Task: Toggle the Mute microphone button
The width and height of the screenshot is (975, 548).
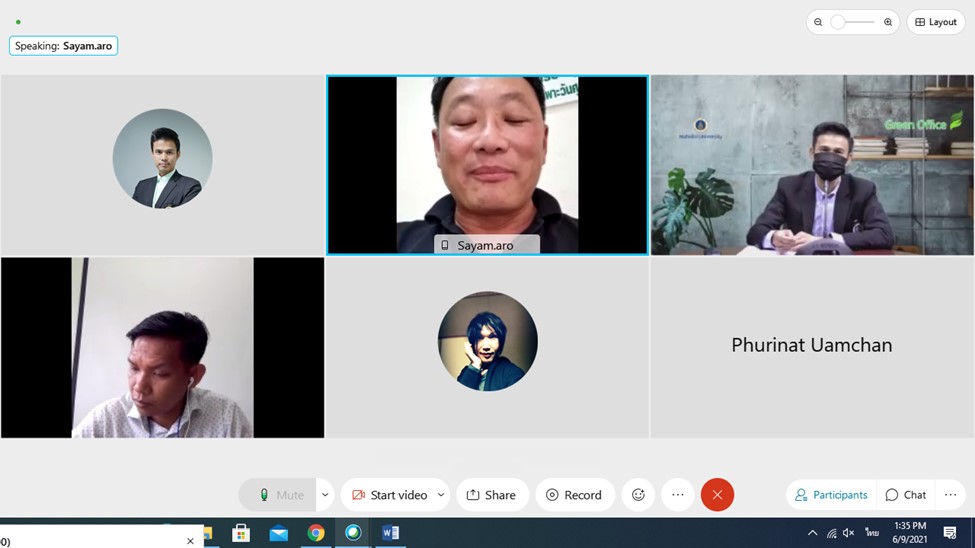Action: pyautogui.click(x=278, y=495)
